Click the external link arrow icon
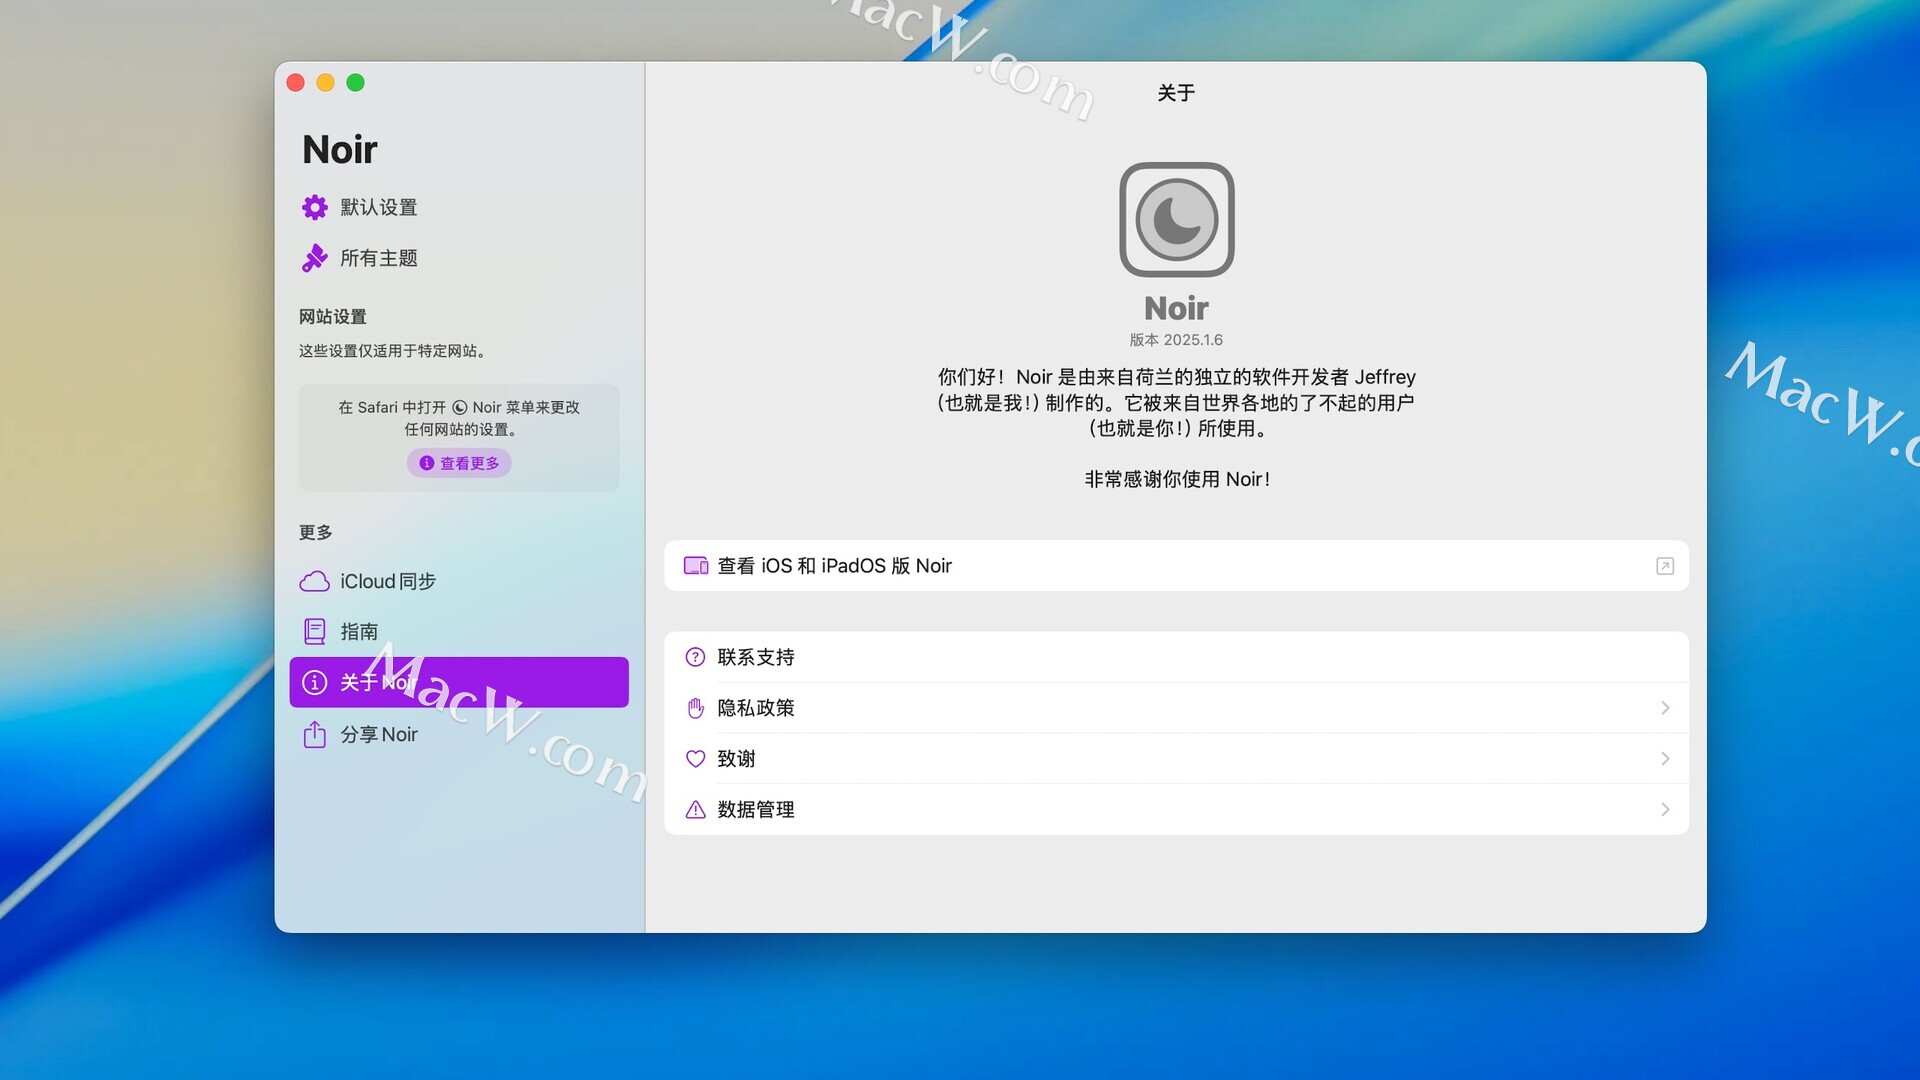 1664,566
